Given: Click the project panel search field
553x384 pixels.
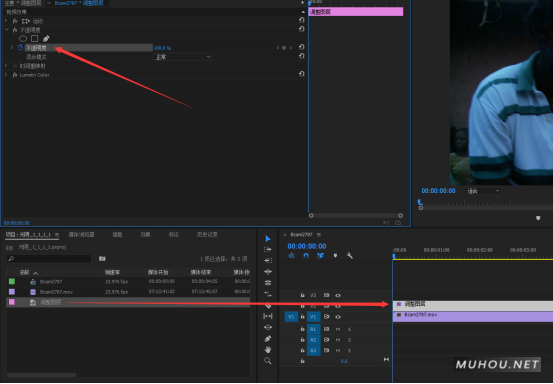Looking at the screenshot, I should pos(49,259).
